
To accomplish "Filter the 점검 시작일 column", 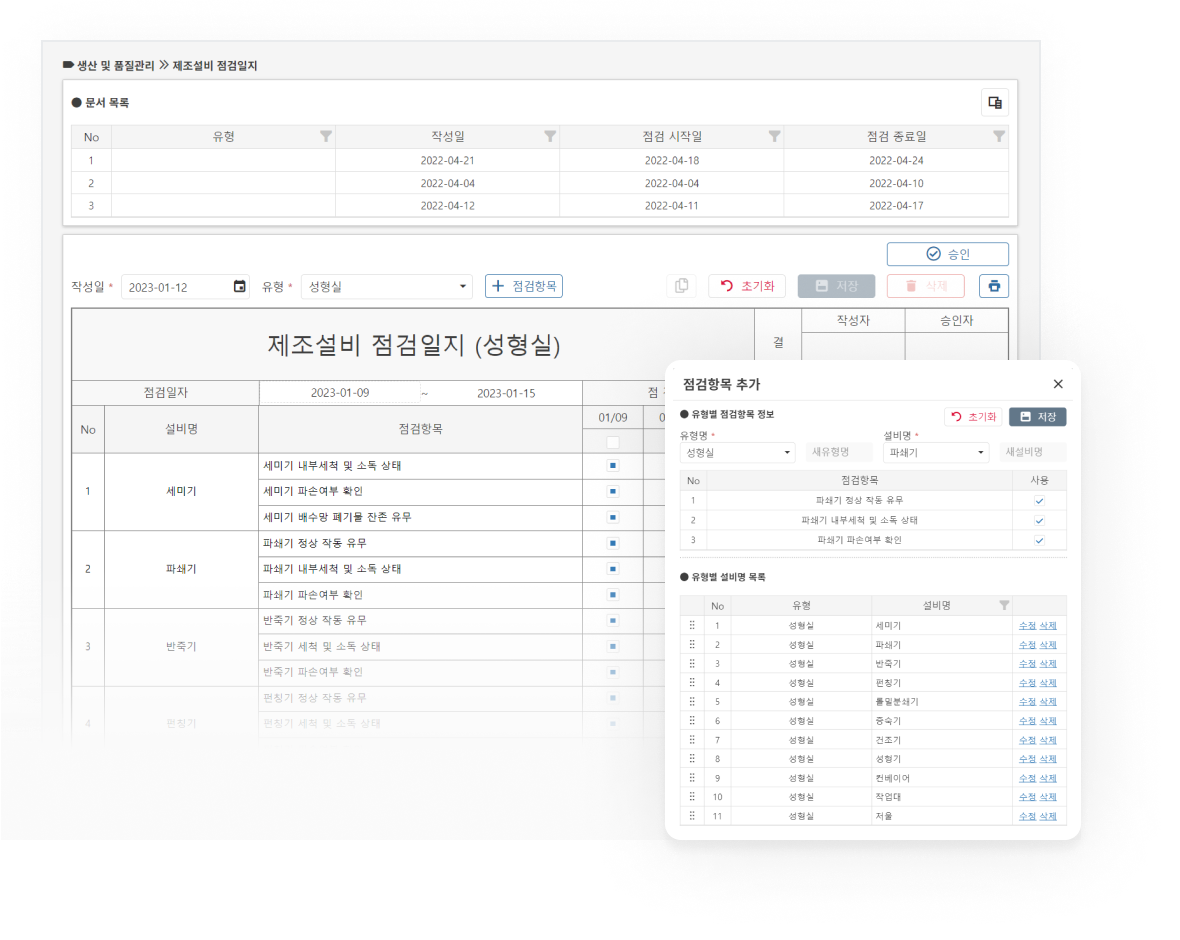I will [x=774, y=136].
